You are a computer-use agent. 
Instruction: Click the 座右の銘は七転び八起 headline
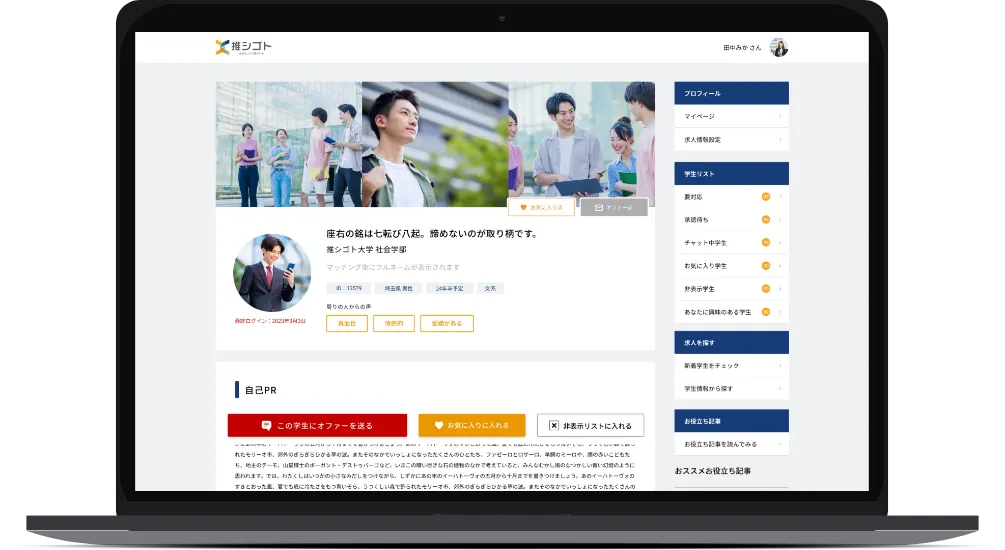431,233
